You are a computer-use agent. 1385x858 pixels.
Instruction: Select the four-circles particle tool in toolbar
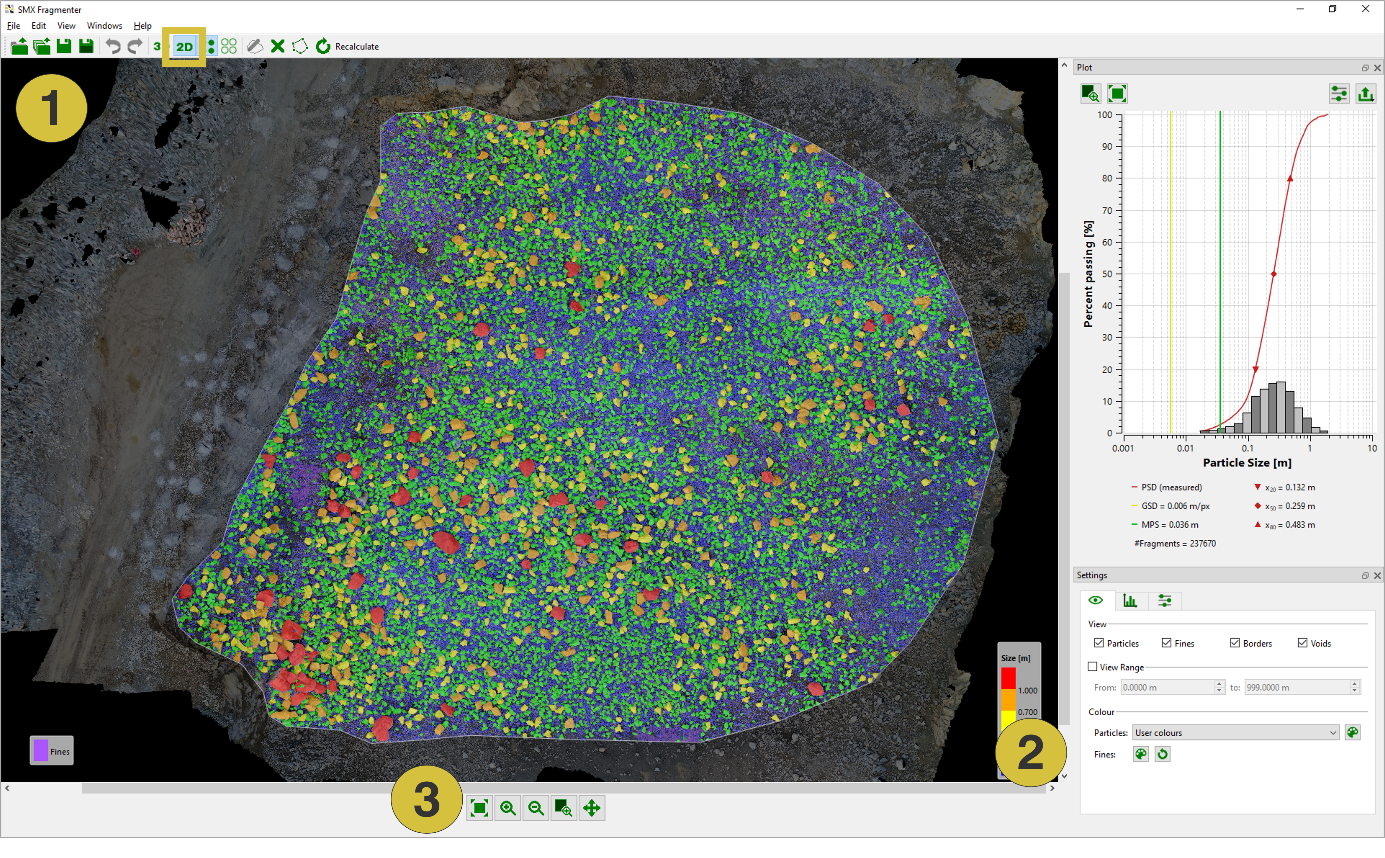(229, 46)
